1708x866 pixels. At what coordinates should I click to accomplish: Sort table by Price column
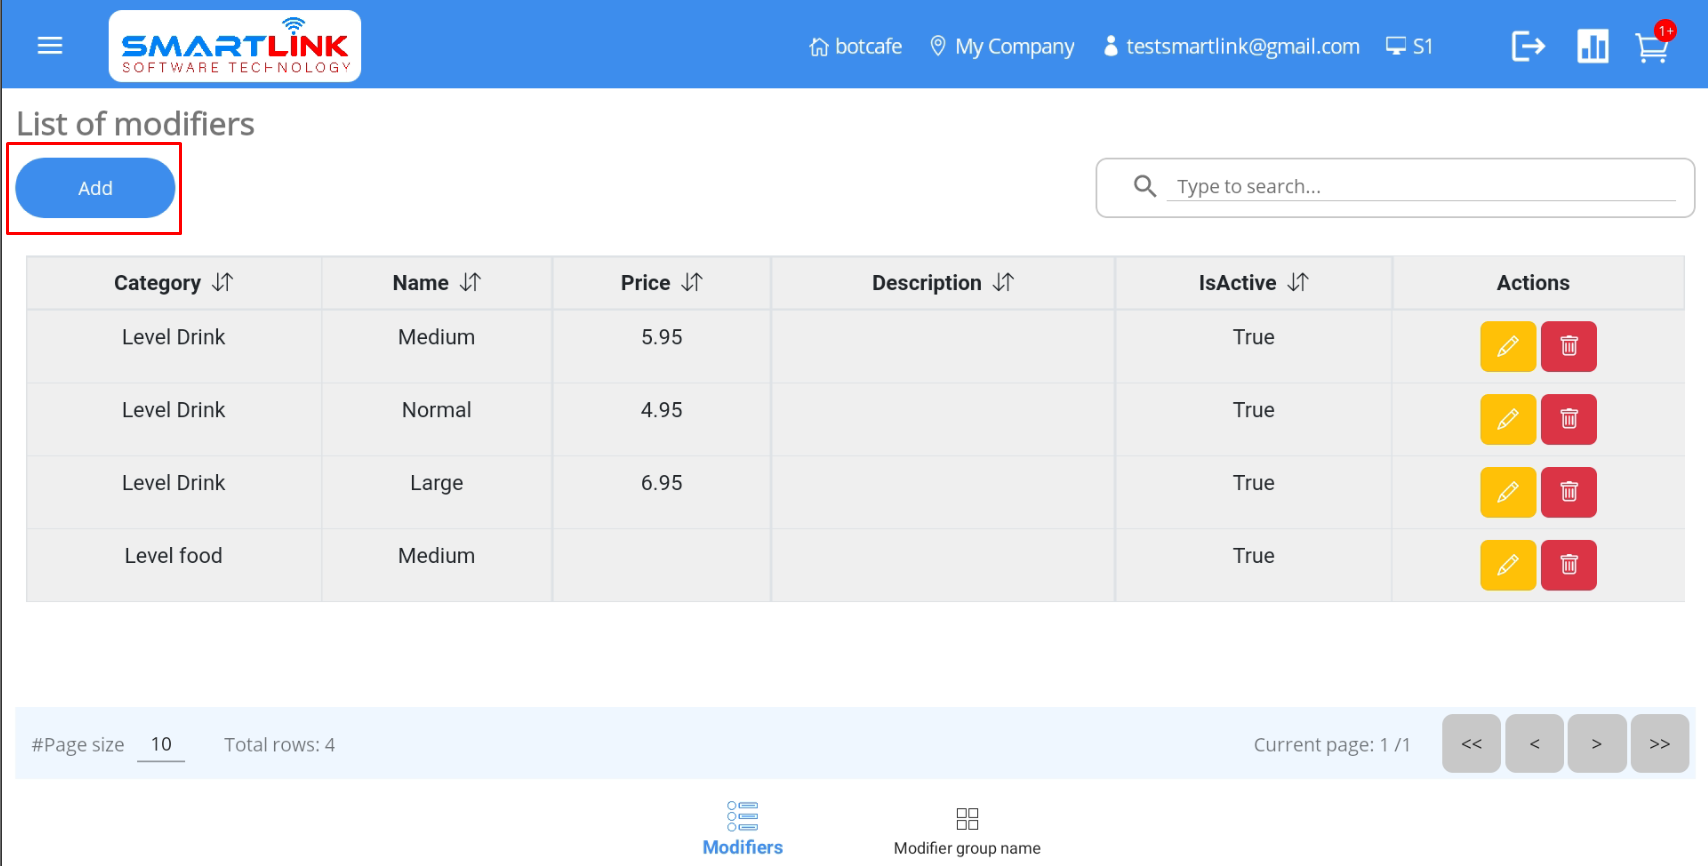[x=692, y=283]
